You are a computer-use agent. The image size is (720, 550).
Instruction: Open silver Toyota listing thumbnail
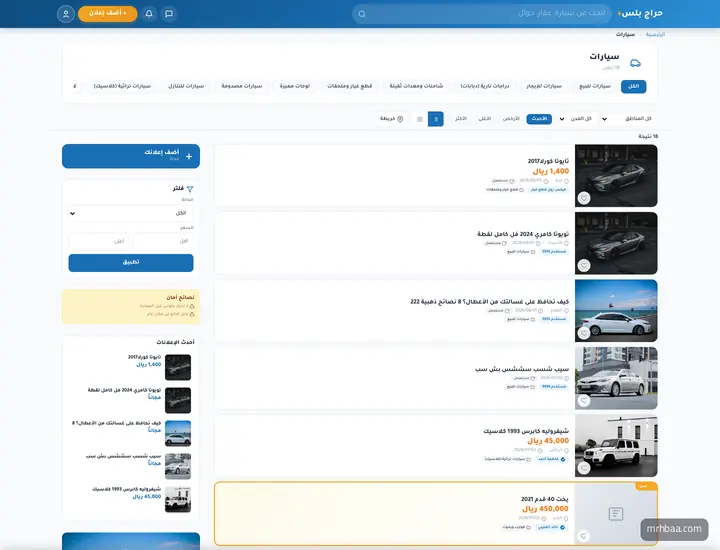616,378
